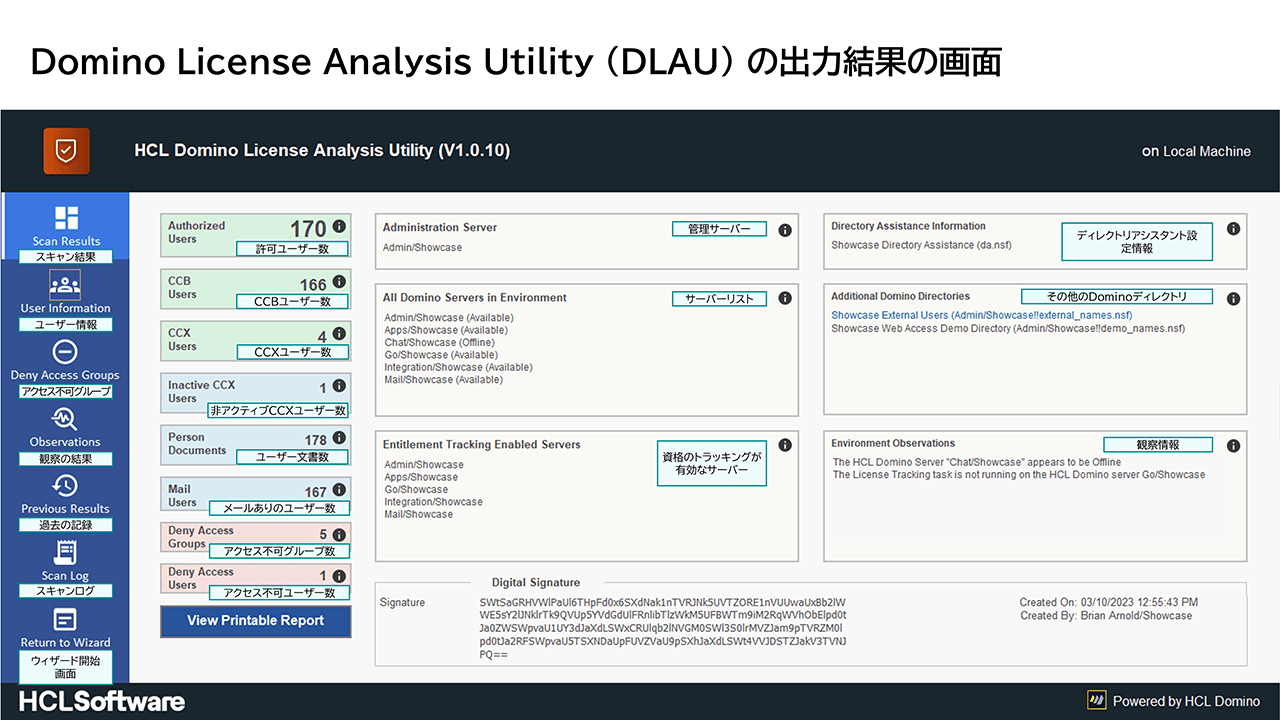The height and width of the screenshot is (720, 1280).
Task: Click the Chat/Showcase appears Offline observation
Action: (x=977, y=462)
